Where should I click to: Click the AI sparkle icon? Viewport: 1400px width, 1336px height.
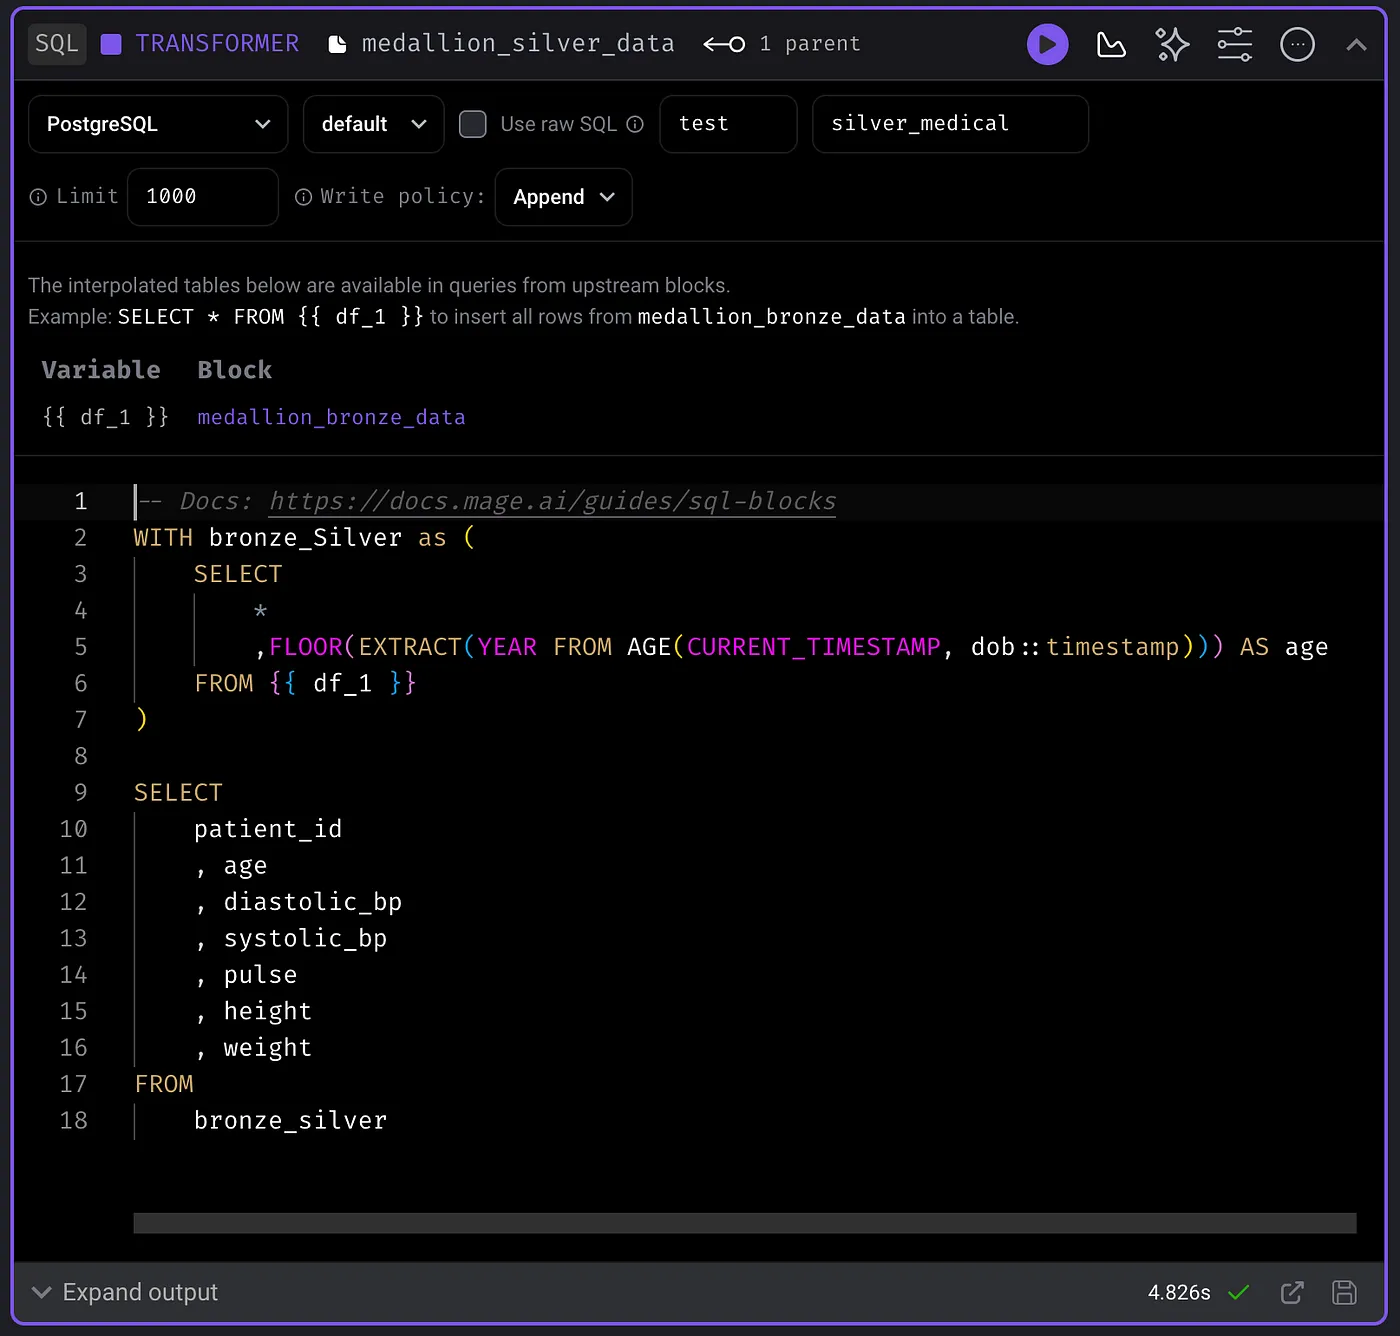pos(1172,44)
